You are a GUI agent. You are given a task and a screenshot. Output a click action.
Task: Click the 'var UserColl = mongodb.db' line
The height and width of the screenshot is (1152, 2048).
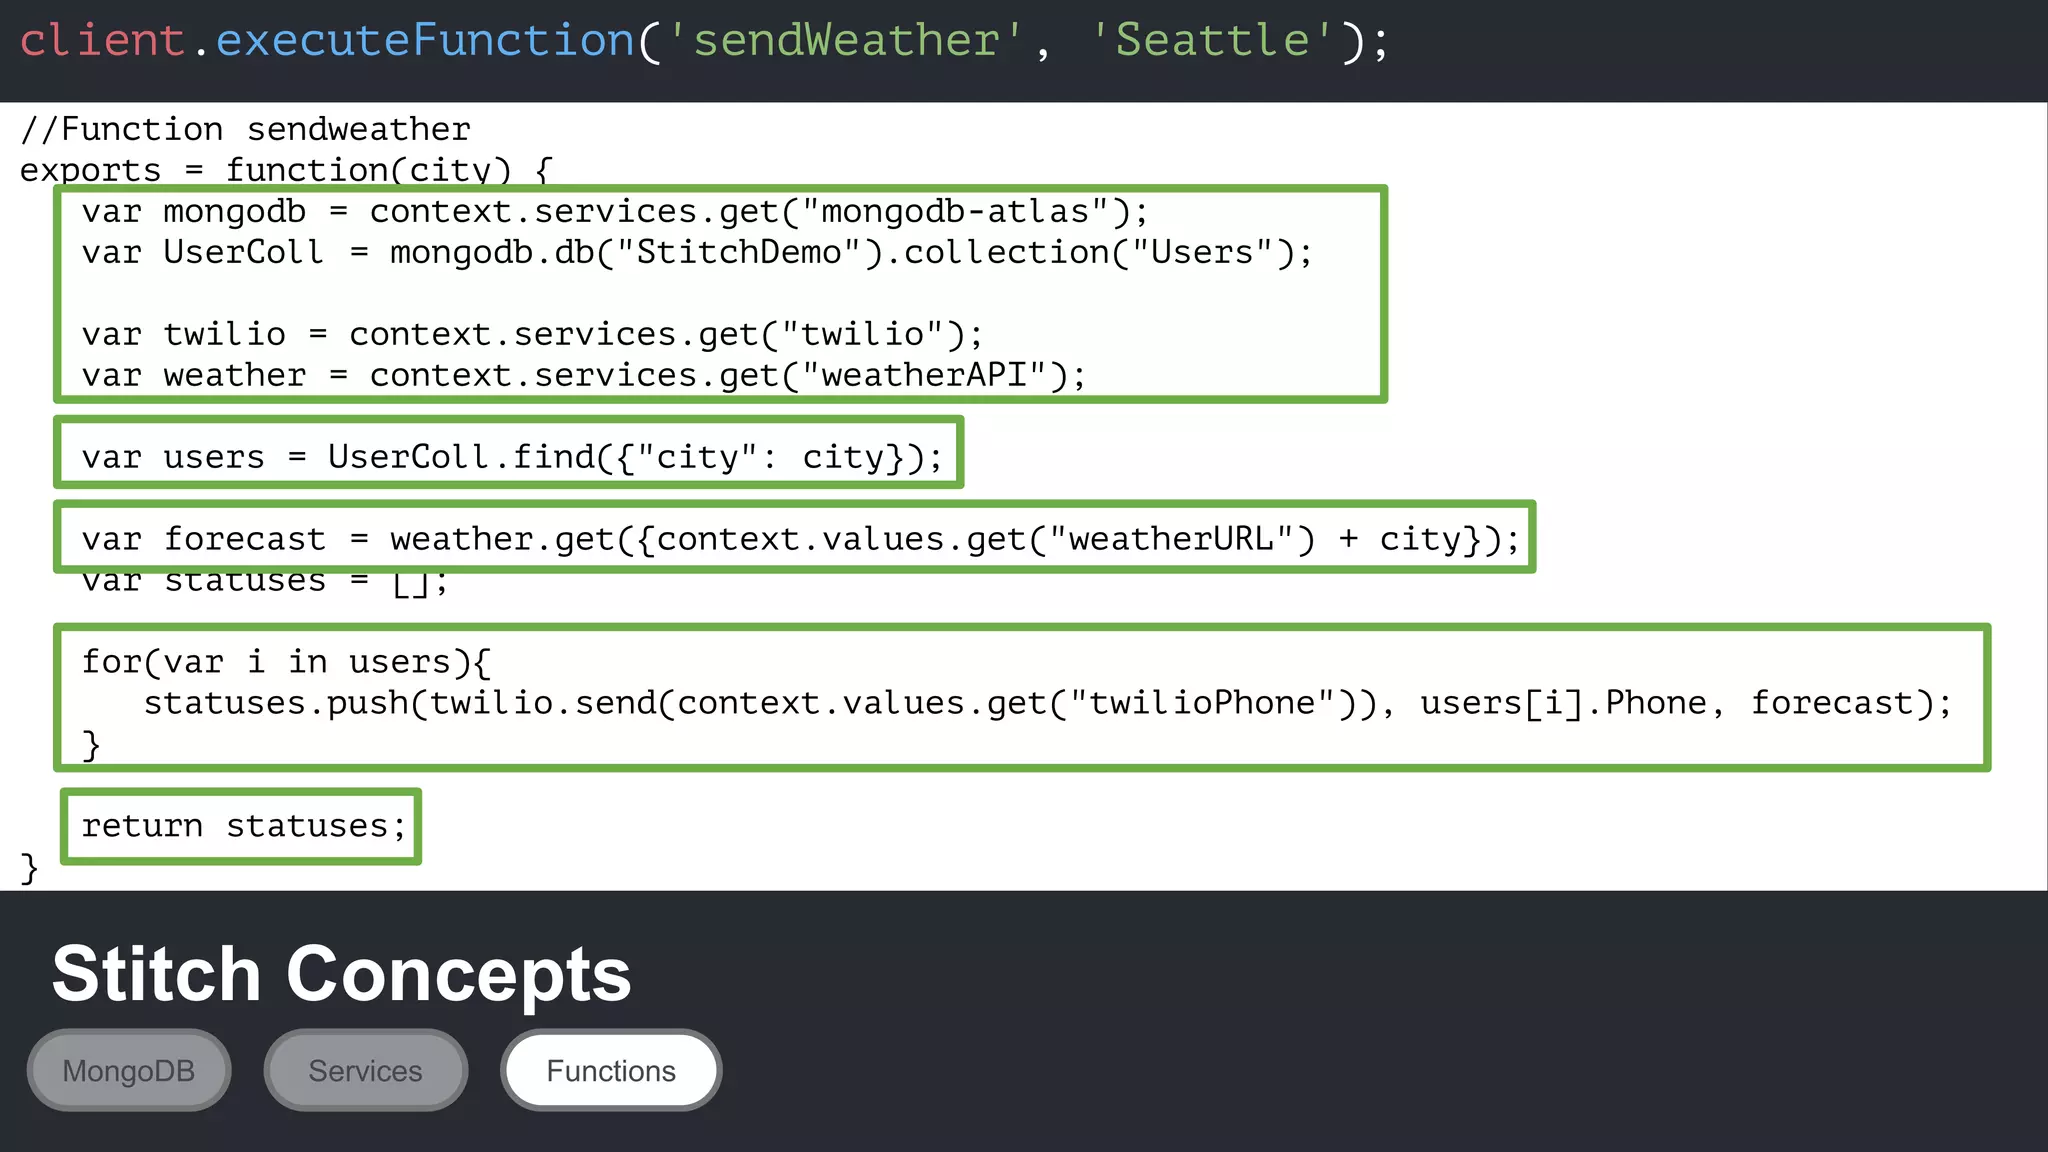[697, 253]
